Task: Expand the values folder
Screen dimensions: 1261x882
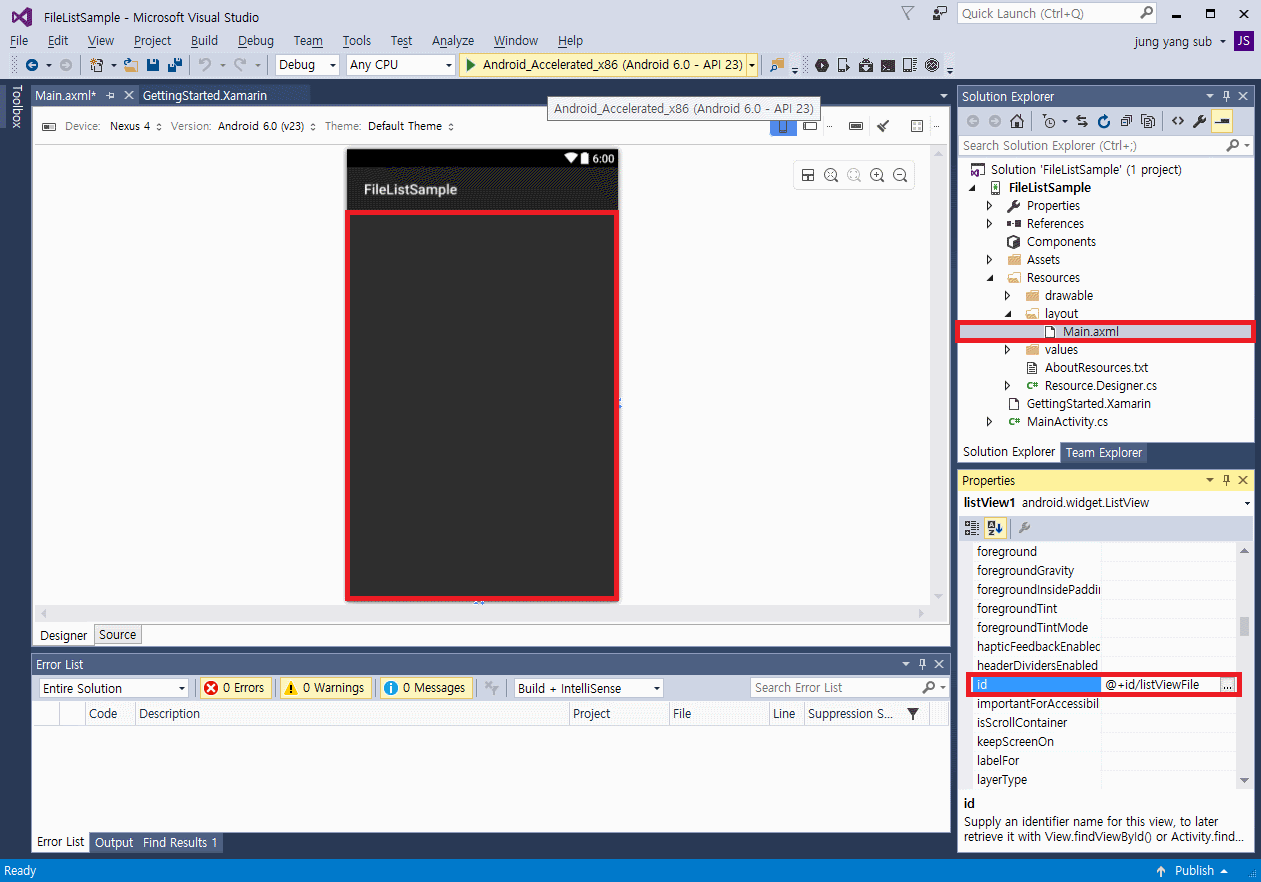Action: (x=1008, y=350)
